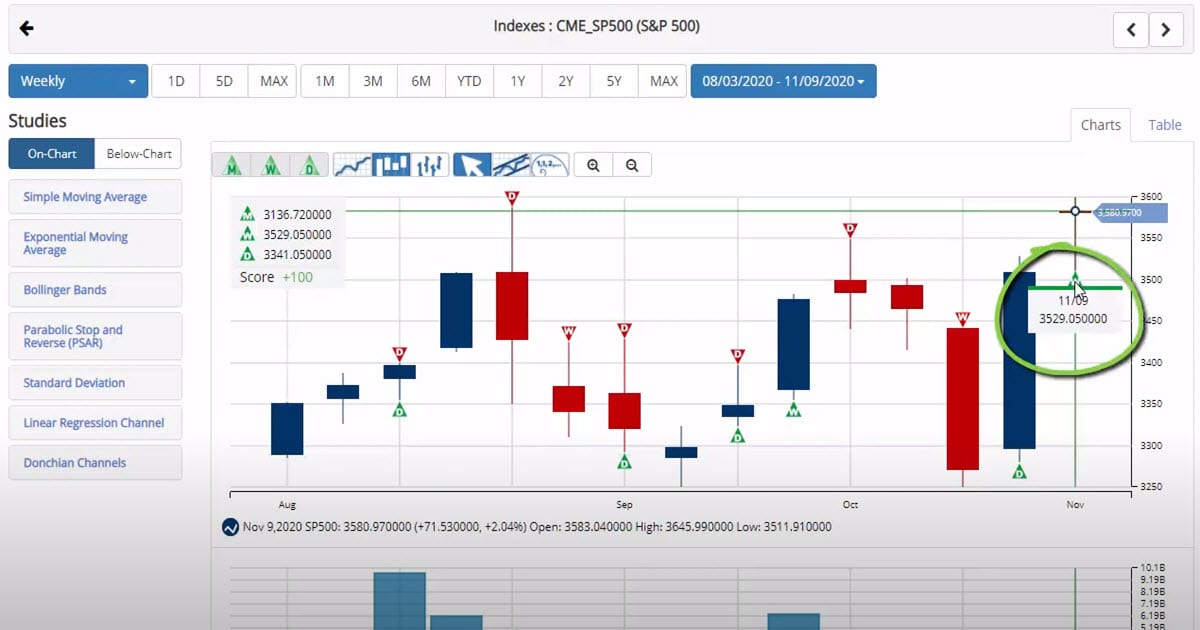Toggle the weekly triangle indicator
The image size is (1200, 630).
[272, 166]
